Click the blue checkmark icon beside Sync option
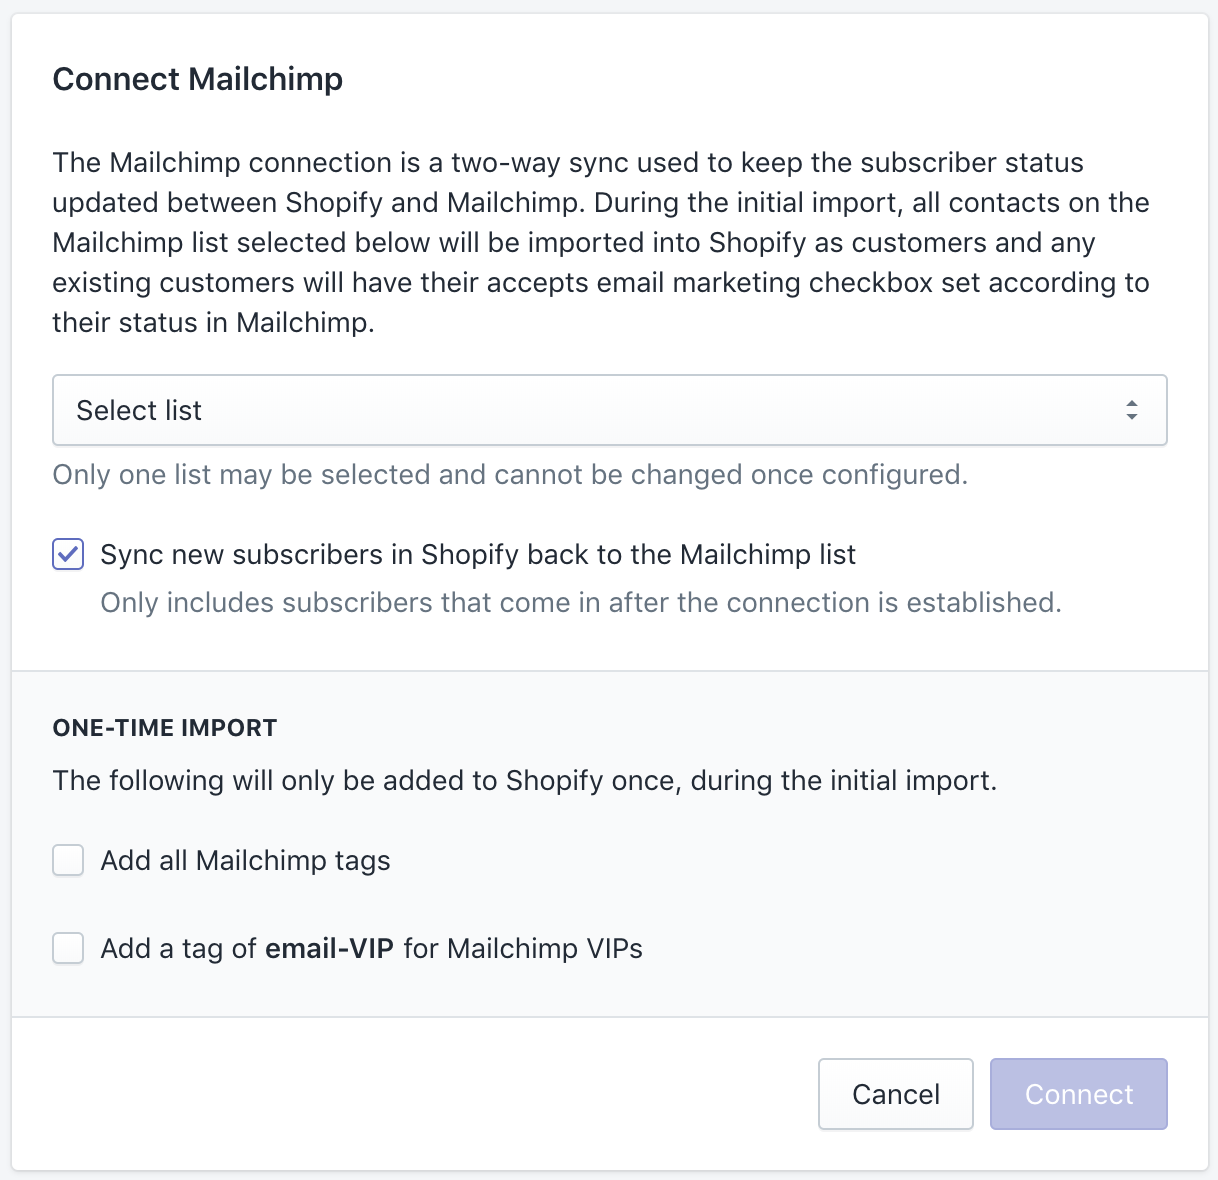Image resolution: width=1218 pixels, height=1180 pixels. click(x=68, y=554)
